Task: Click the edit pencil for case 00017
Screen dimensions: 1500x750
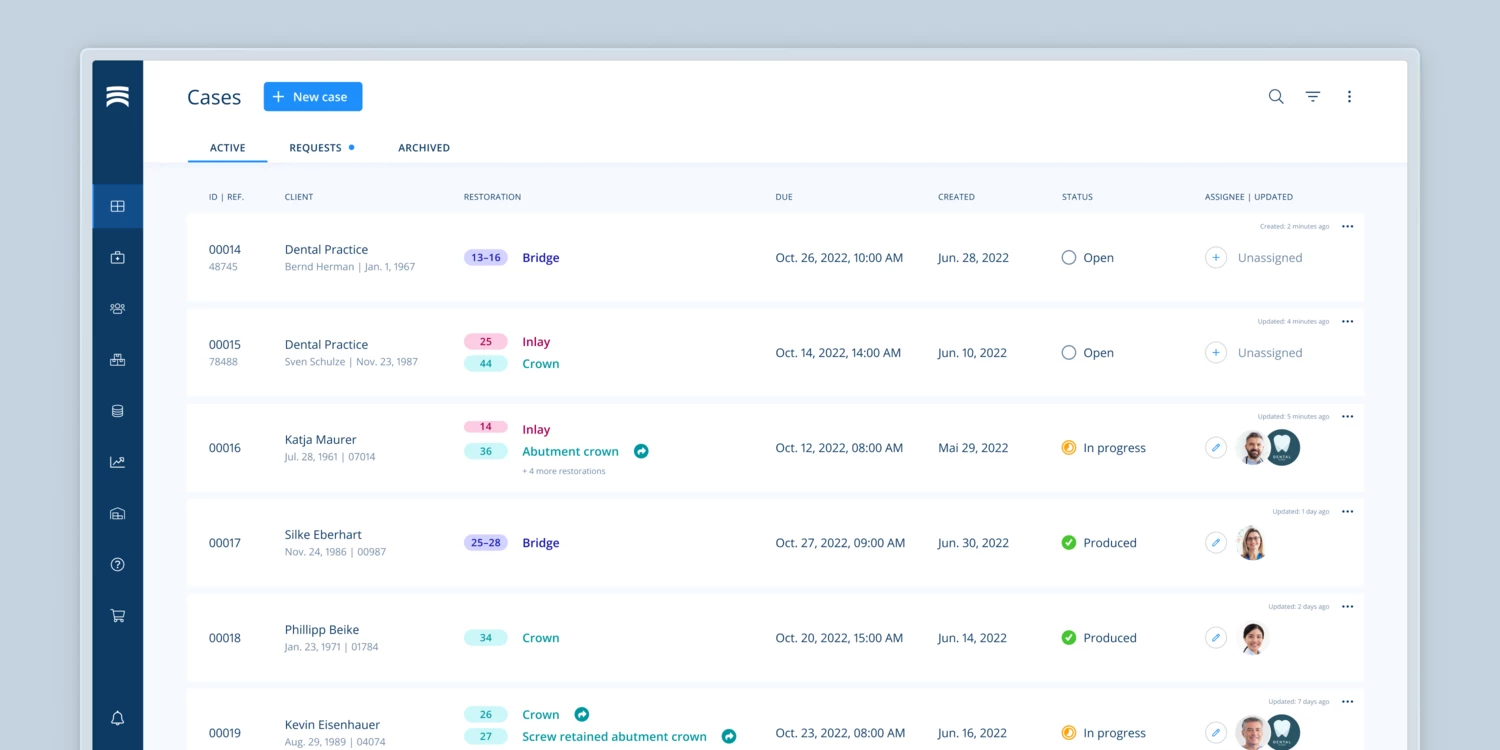Action: tap(1215, 543)
